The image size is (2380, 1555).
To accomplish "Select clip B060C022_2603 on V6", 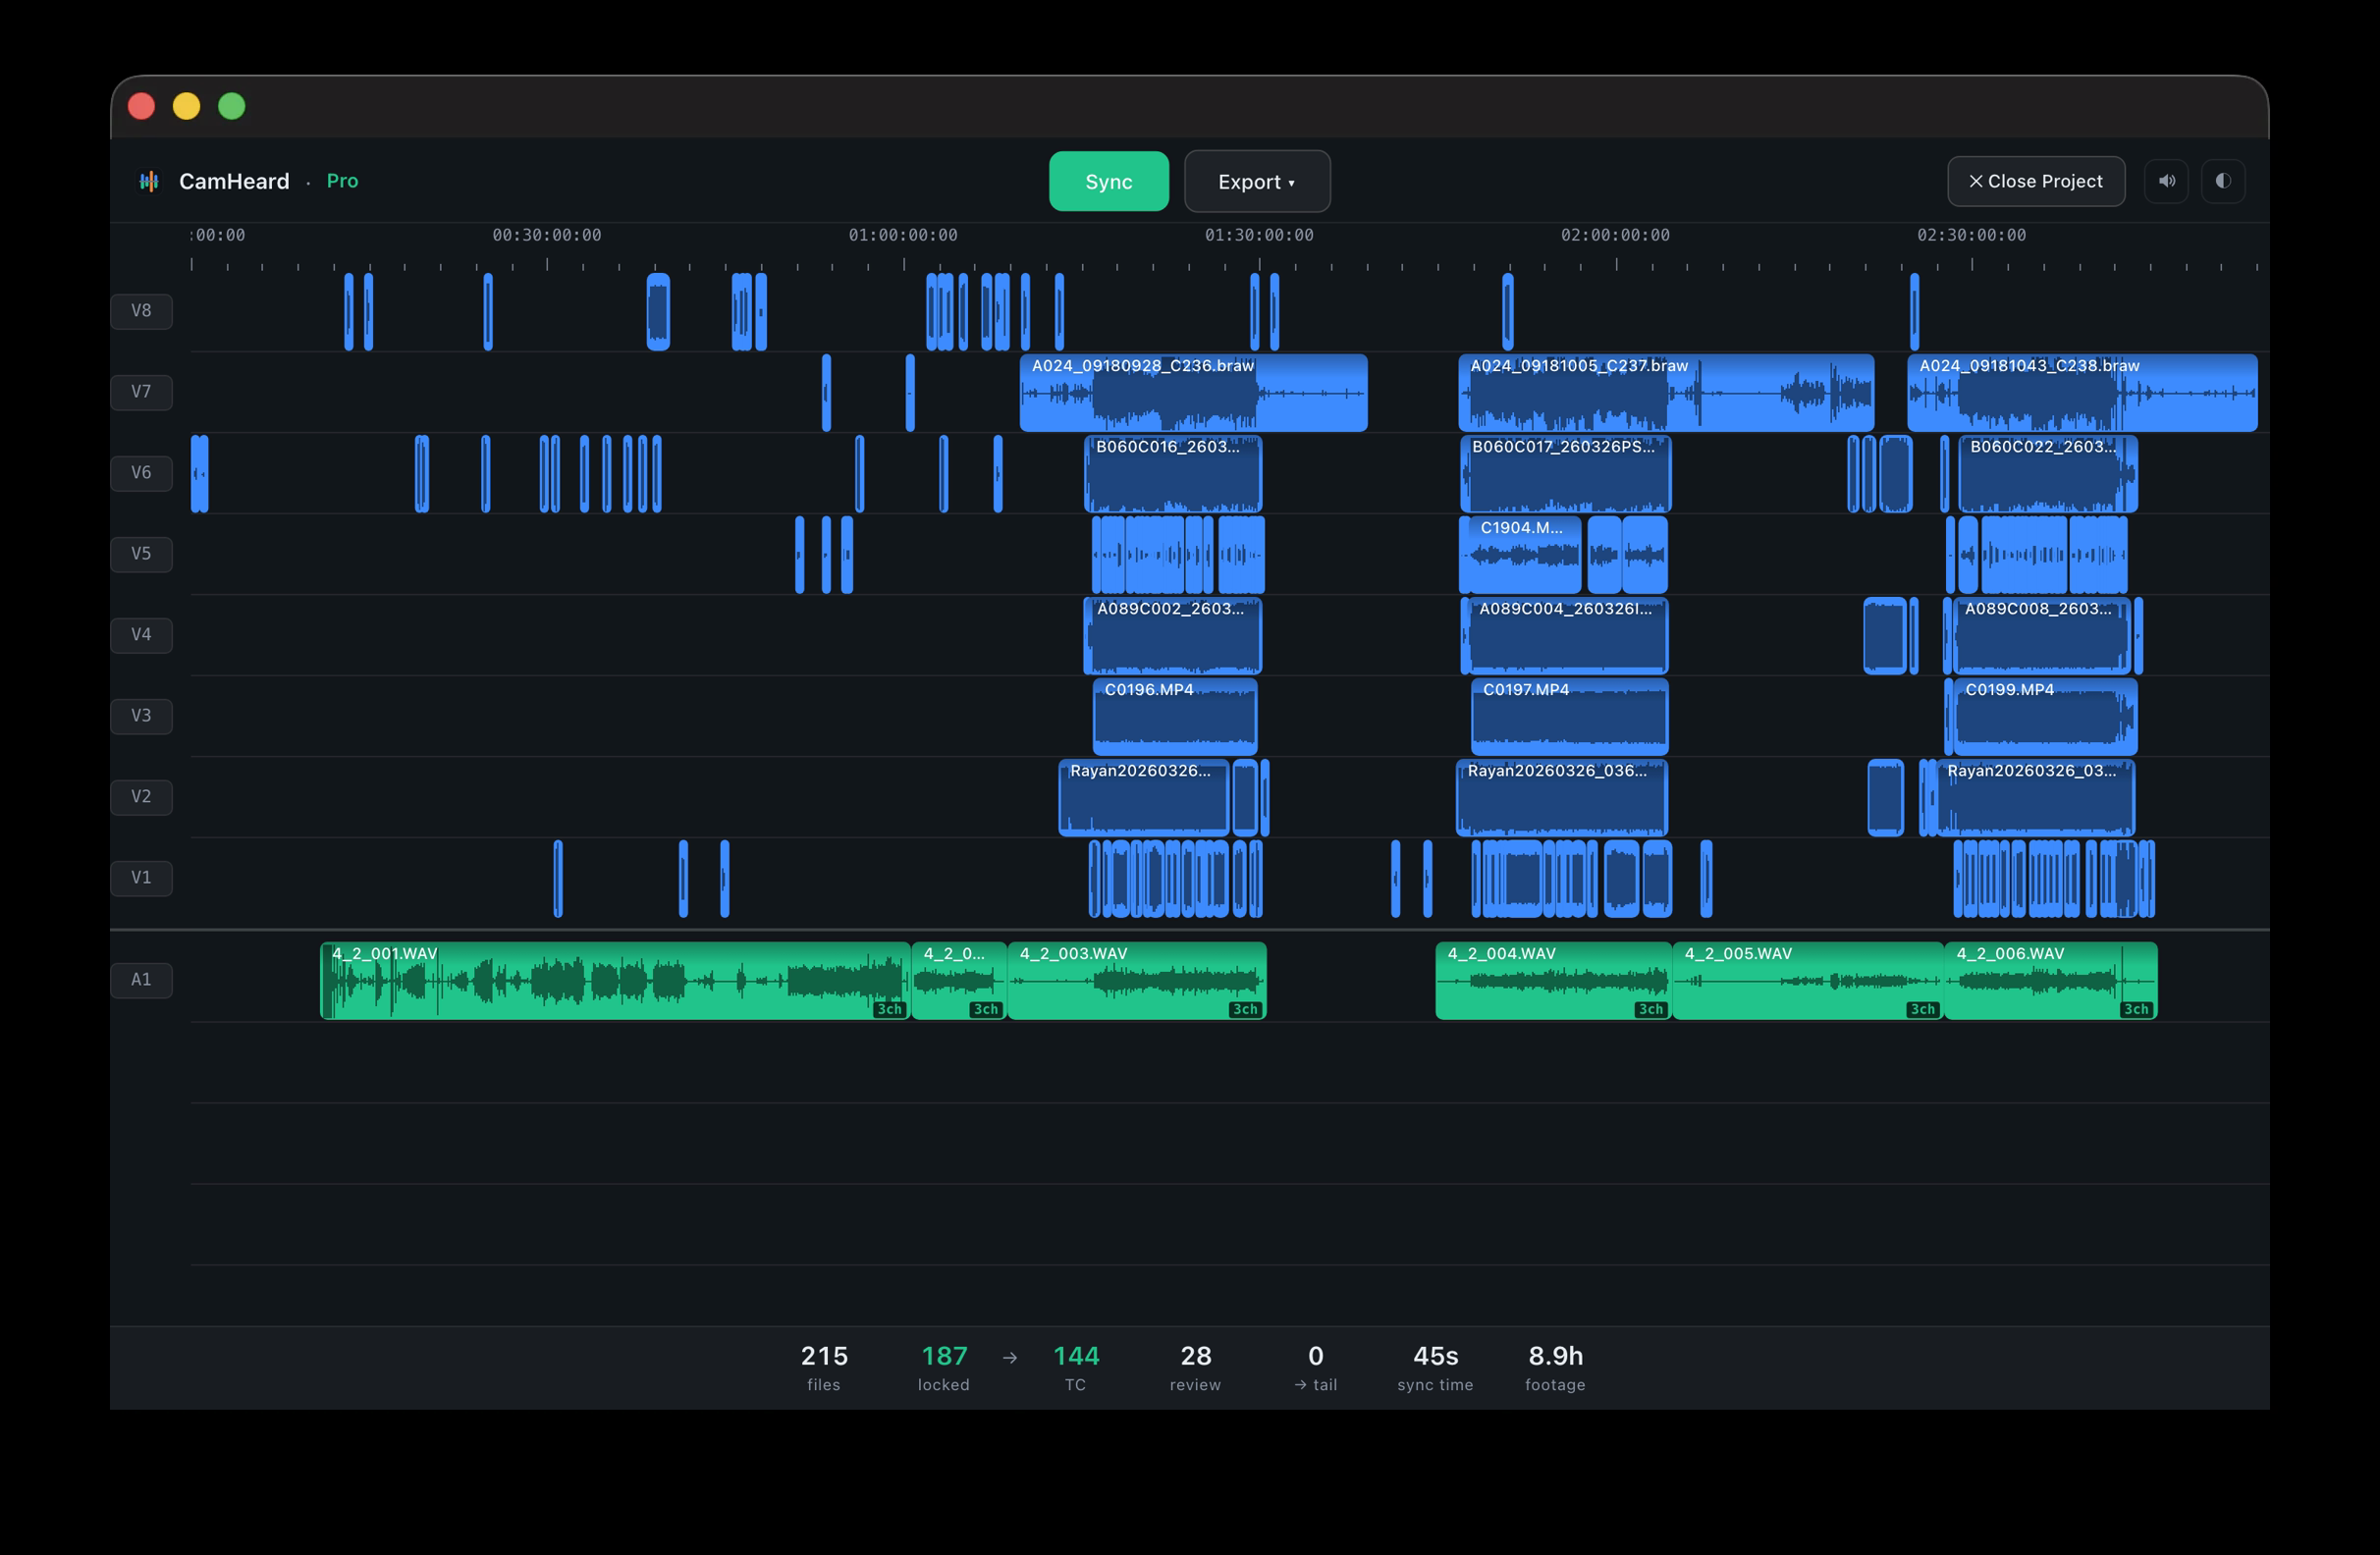I will [2047, 474].
